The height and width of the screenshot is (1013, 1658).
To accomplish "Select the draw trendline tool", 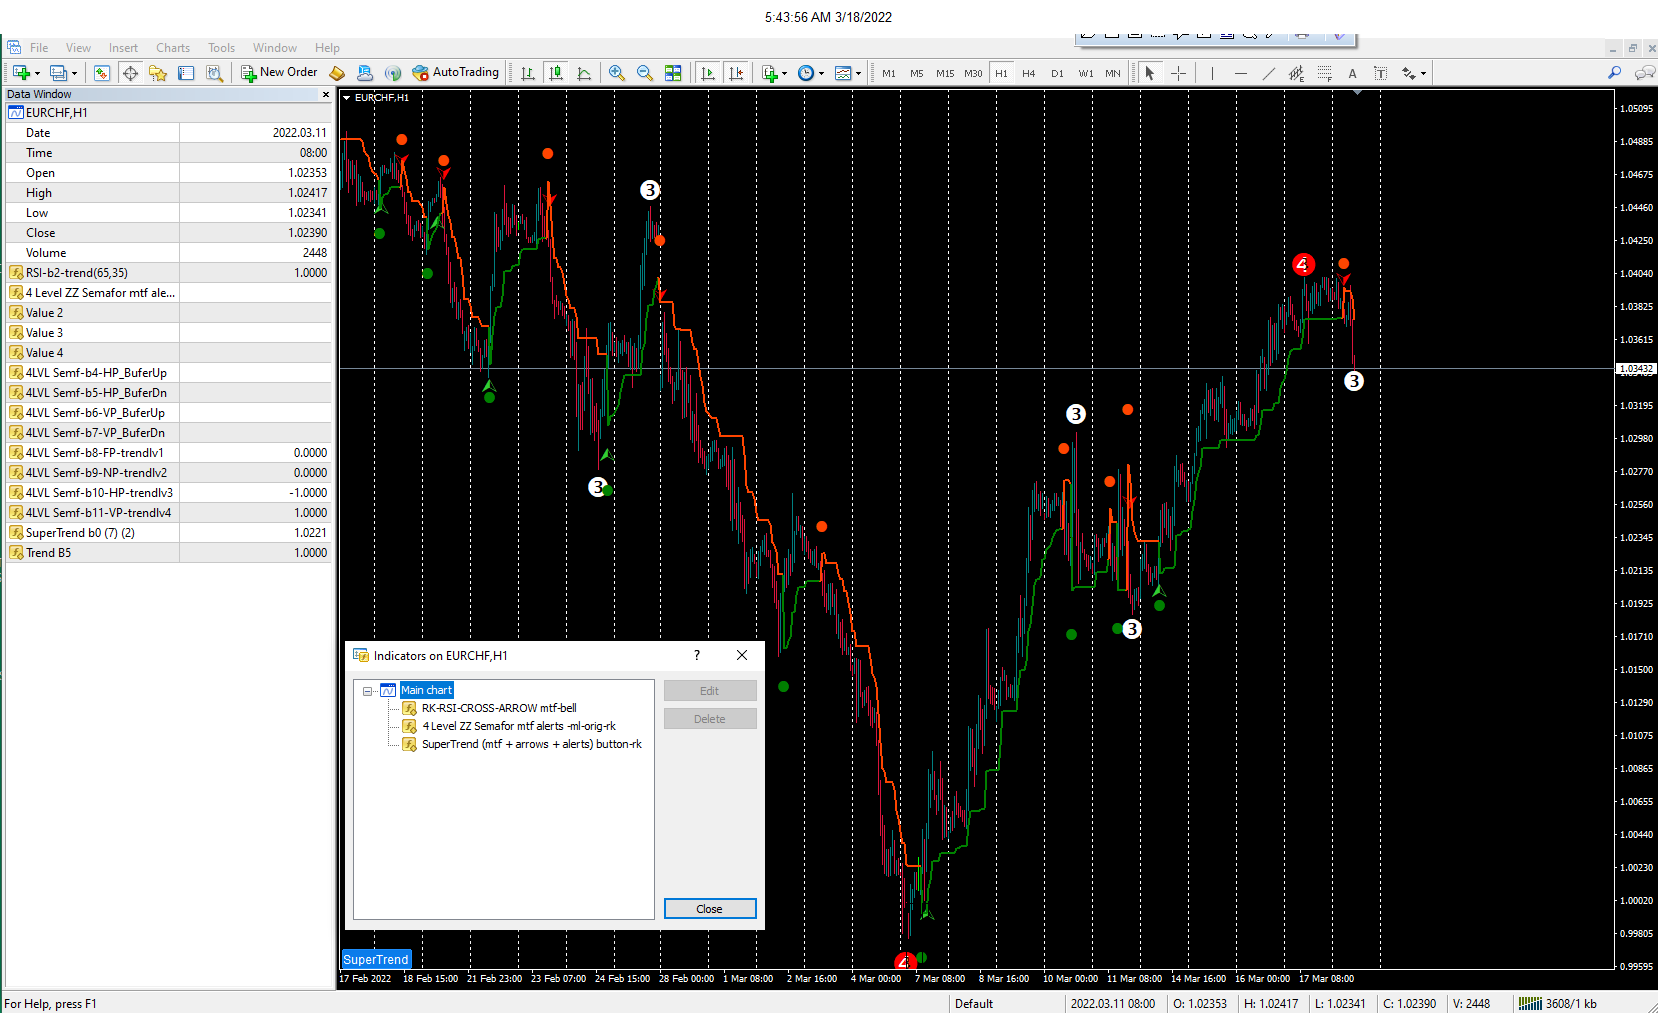I will pos(1268,73).
